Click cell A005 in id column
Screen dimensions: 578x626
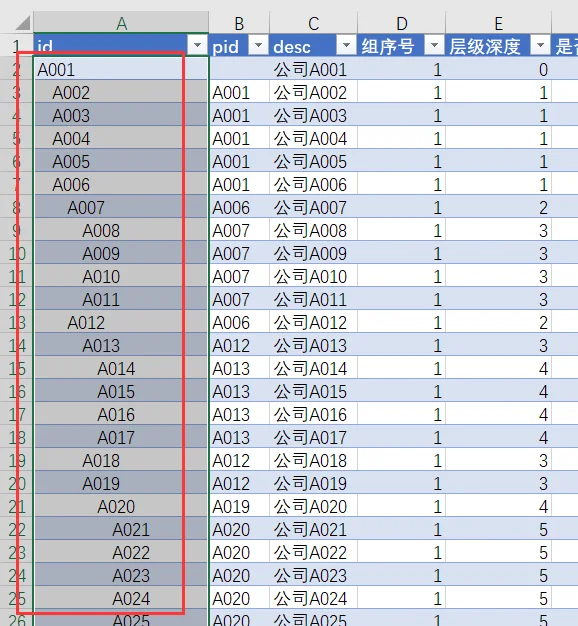[x=121, y=162]
